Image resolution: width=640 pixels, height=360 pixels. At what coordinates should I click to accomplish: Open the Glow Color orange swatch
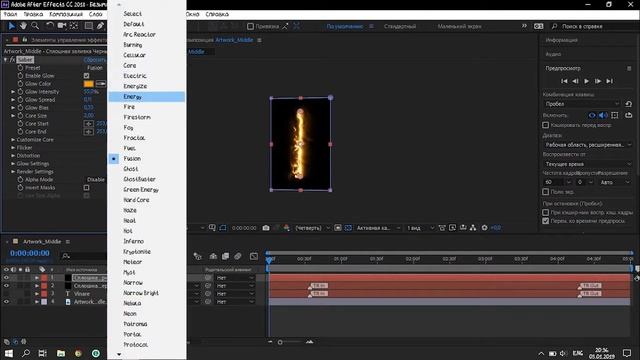point(89,84)
